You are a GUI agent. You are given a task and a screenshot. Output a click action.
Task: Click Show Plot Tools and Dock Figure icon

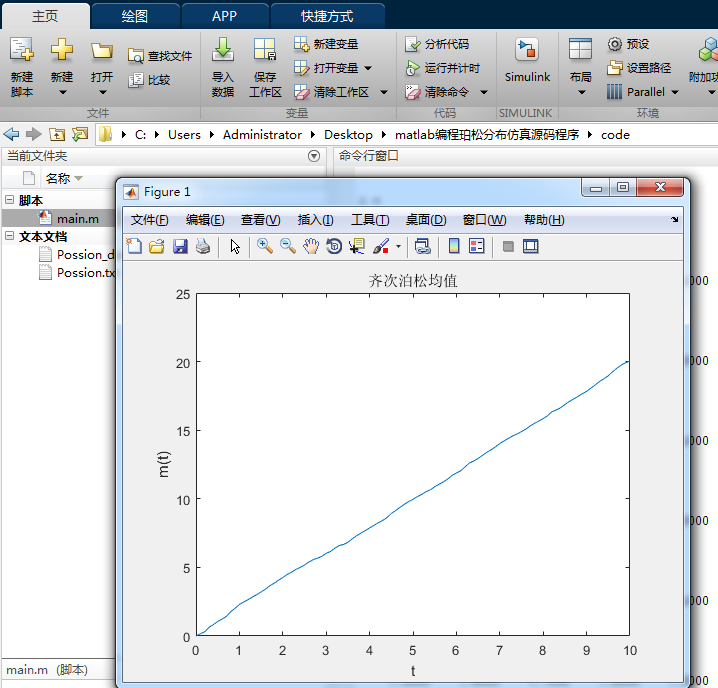[x=530, y=246]
